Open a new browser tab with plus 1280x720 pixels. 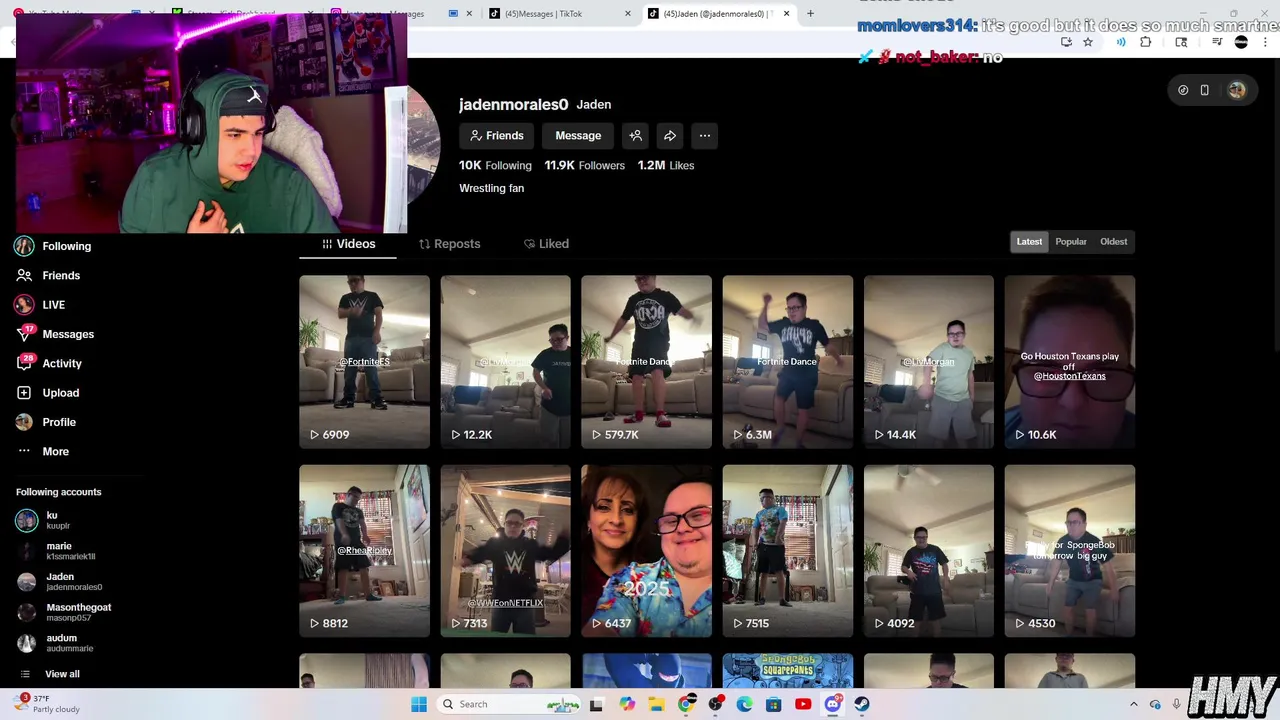810,14
